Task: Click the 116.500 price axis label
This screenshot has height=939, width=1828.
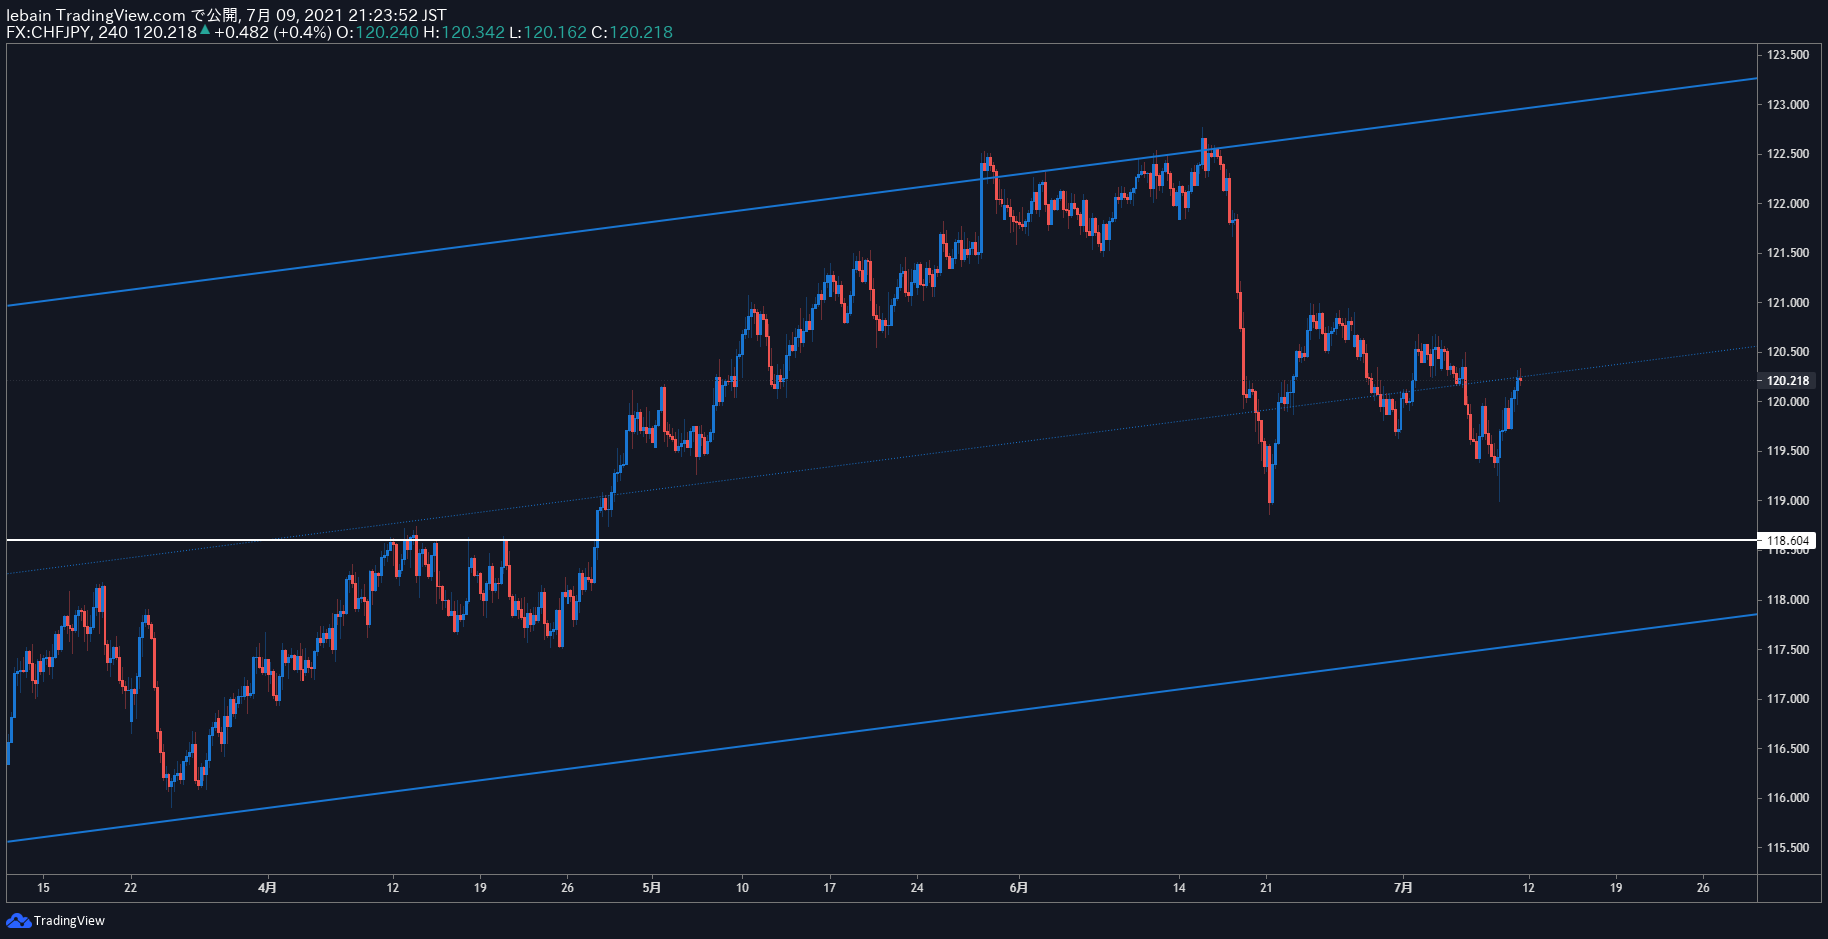Action: click(x=1788, y=748)
